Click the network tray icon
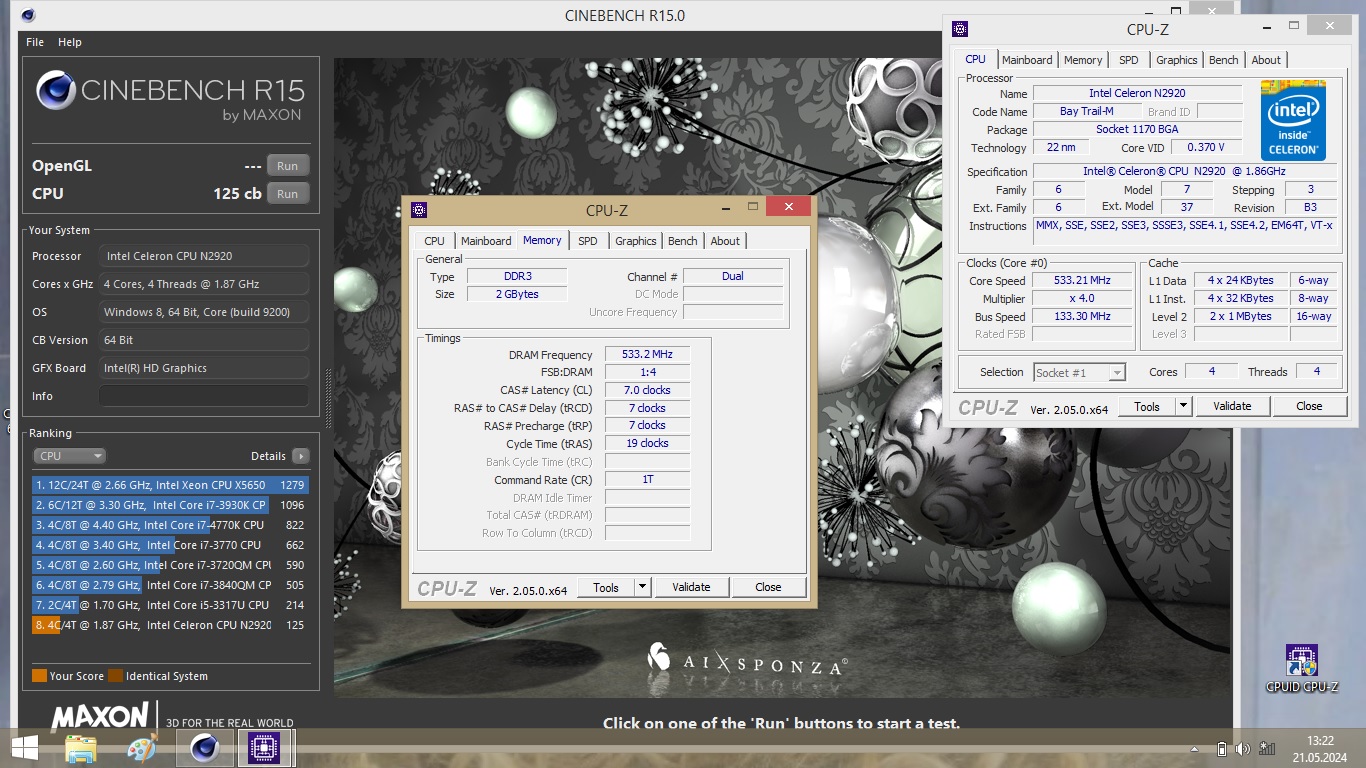 coord(1267,748)
